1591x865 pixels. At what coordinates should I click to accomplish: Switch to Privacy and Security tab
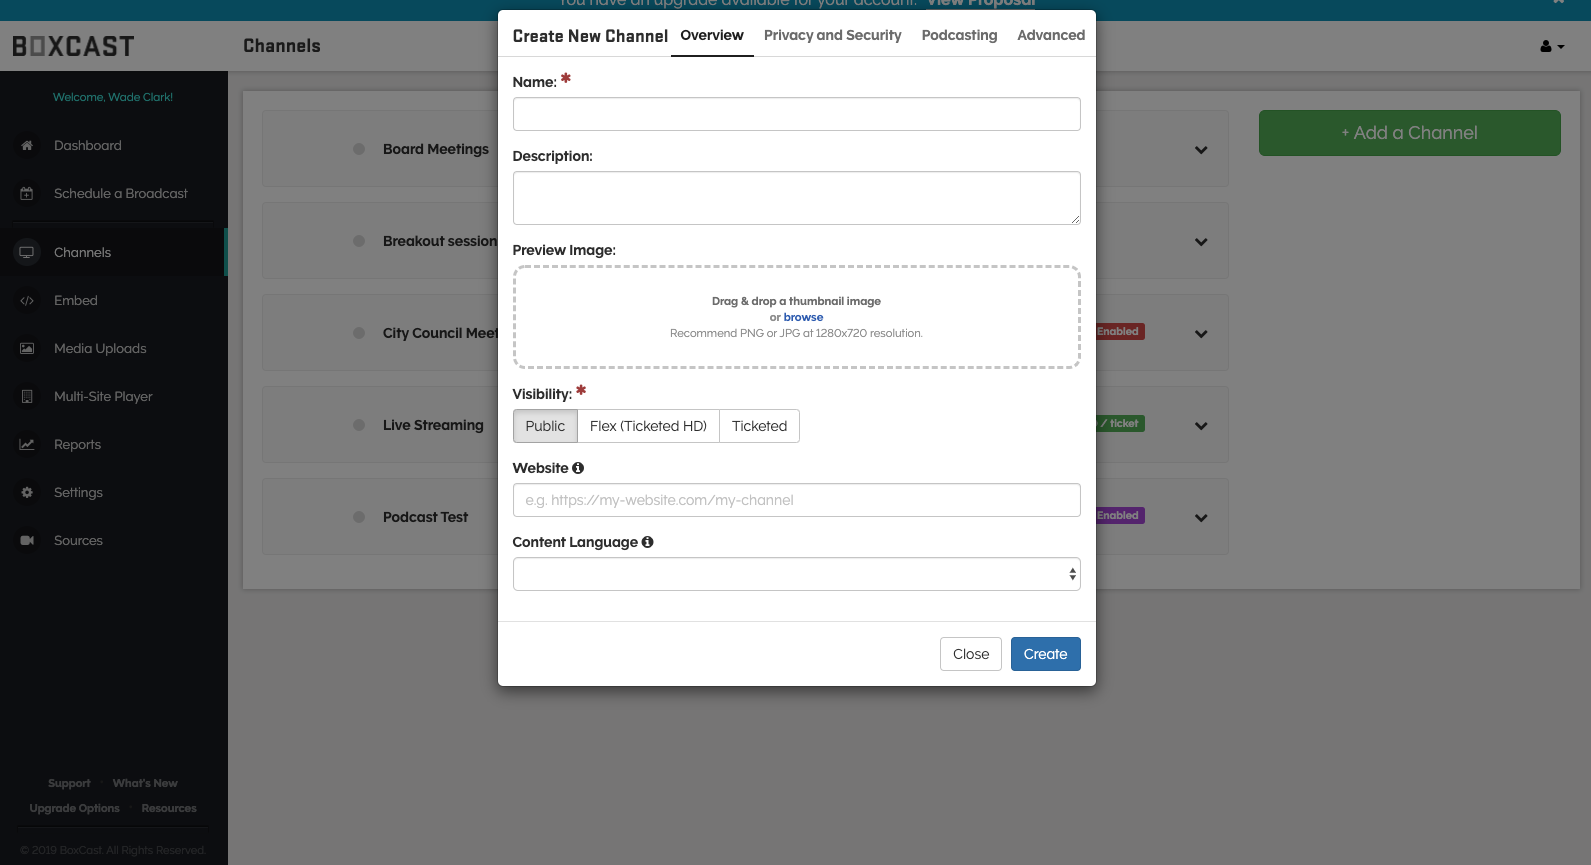click(832, 35)
